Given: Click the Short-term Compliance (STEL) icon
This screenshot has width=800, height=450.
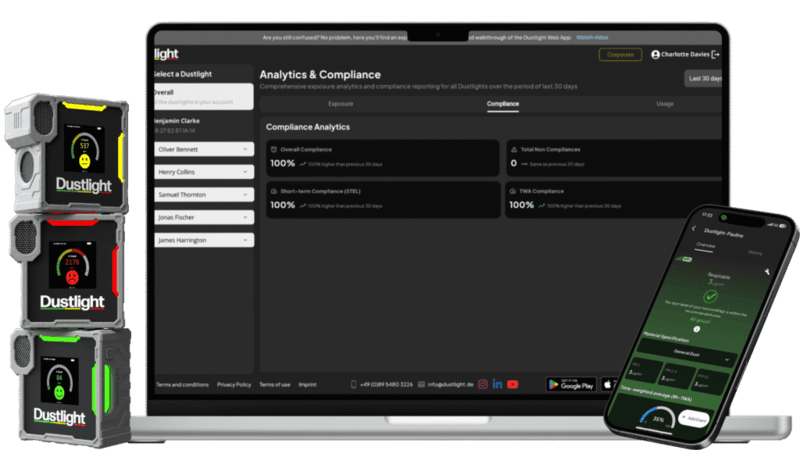Looking at the screenshot, I should pos(273,191).
